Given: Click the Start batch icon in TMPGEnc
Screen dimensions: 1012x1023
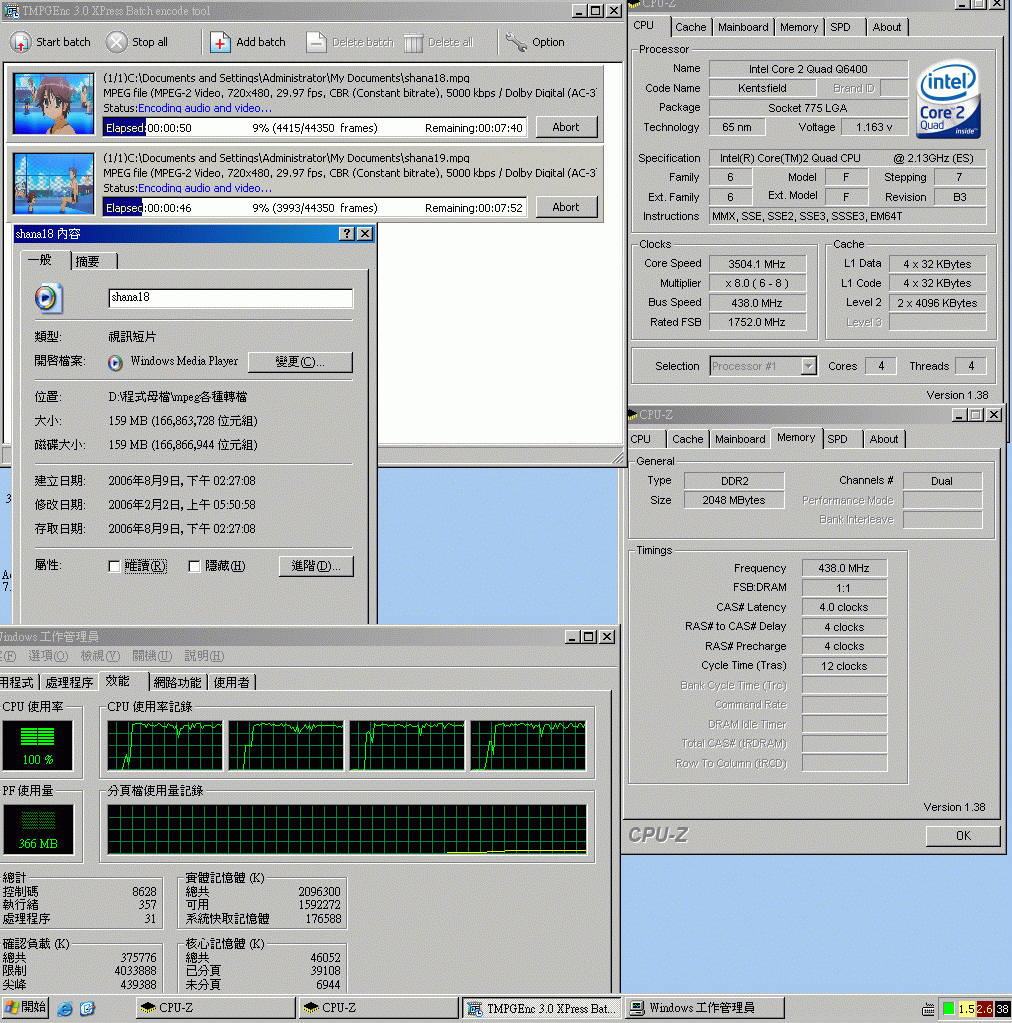Looking at the screenshot, I should tap(21, 42).
